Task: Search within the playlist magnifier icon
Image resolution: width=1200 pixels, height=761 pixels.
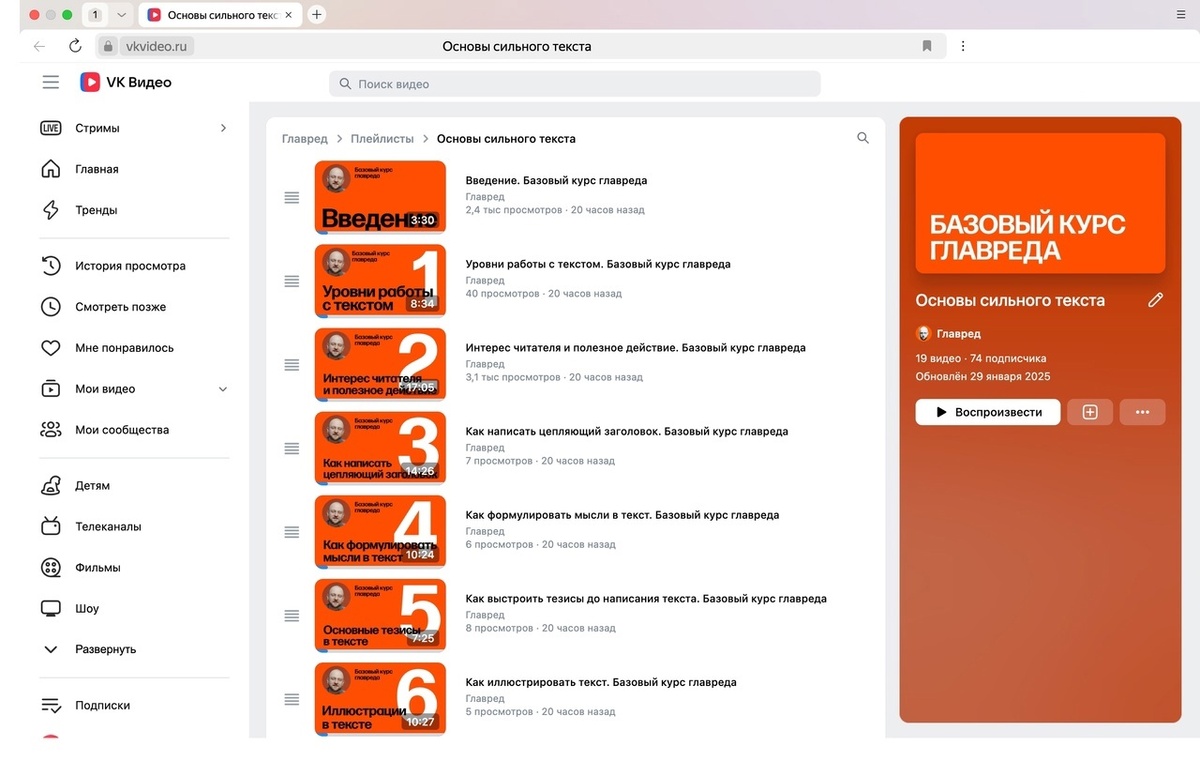Action: pyautogui.click(x=863, y=138)
